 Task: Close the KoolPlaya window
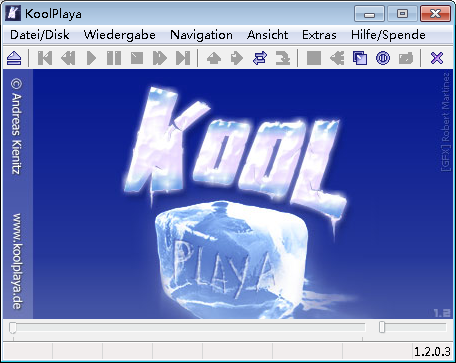click(x=435, y=14)
